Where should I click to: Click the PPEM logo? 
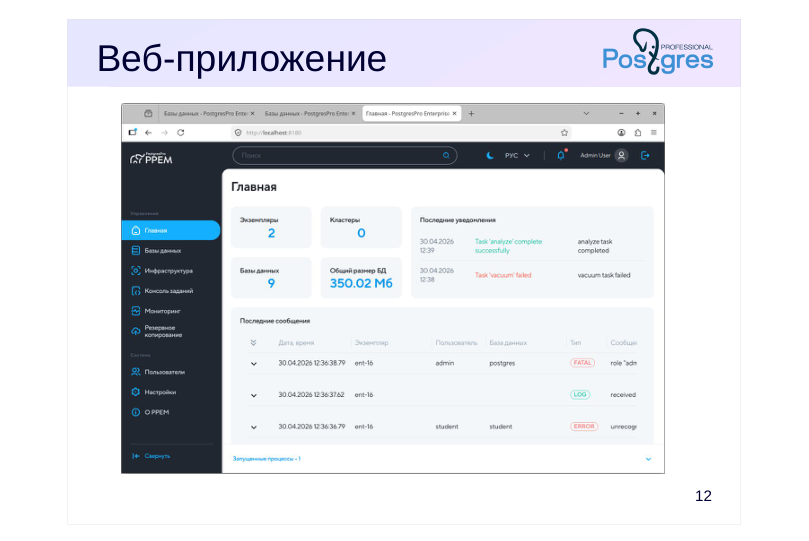[x=151, y=158]
